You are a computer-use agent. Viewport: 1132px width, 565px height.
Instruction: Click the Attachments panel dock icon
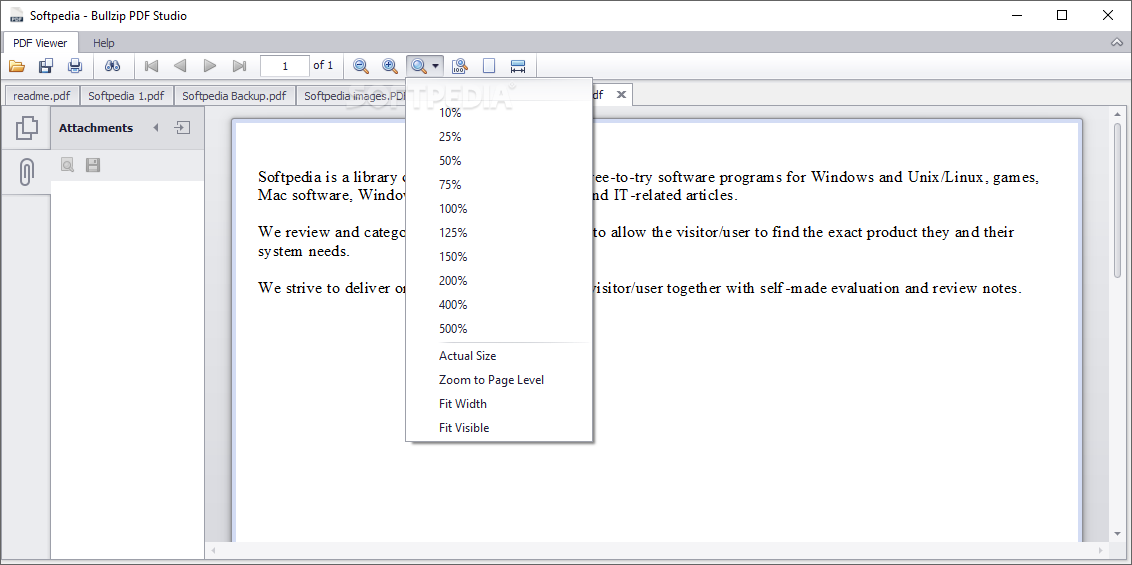point(182,128)
